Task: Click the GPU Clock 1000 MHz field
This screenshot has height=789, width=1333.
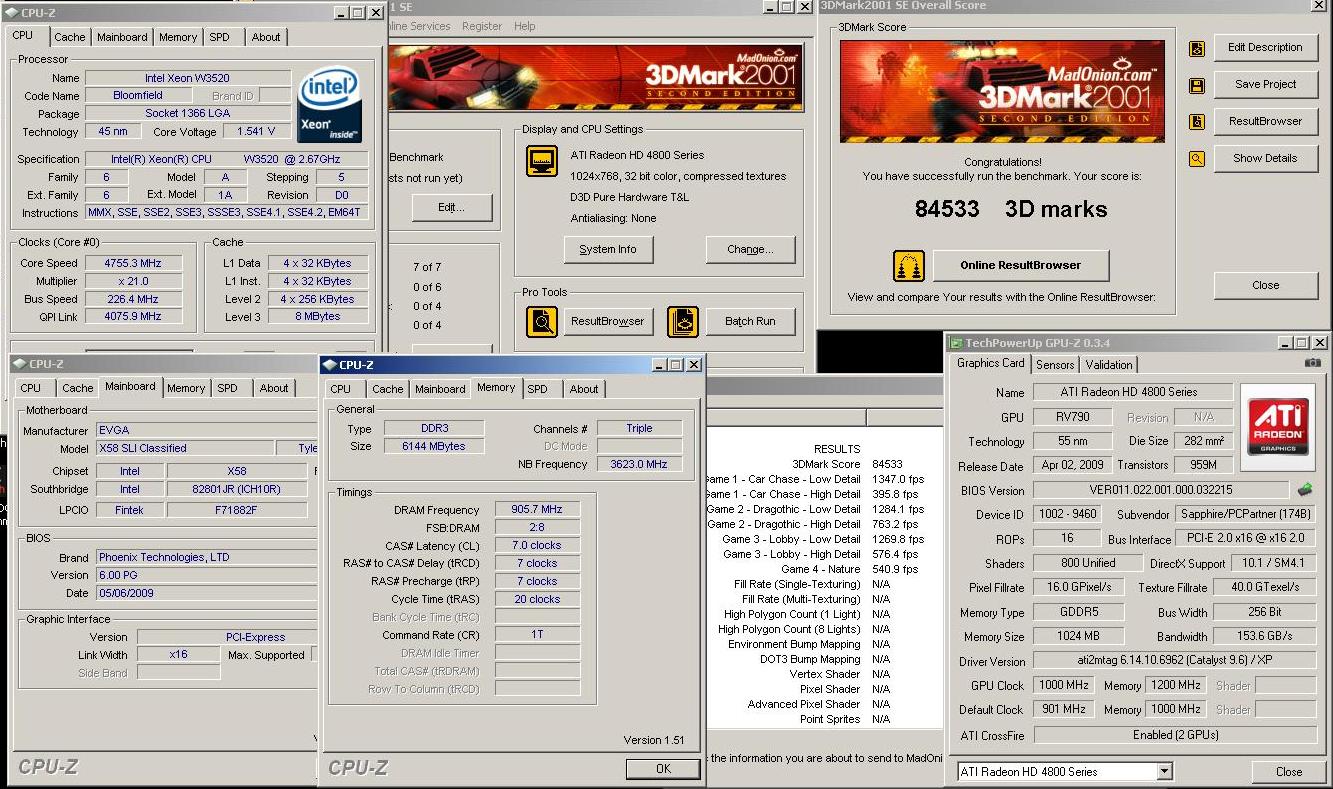Action: (1064, 685)
